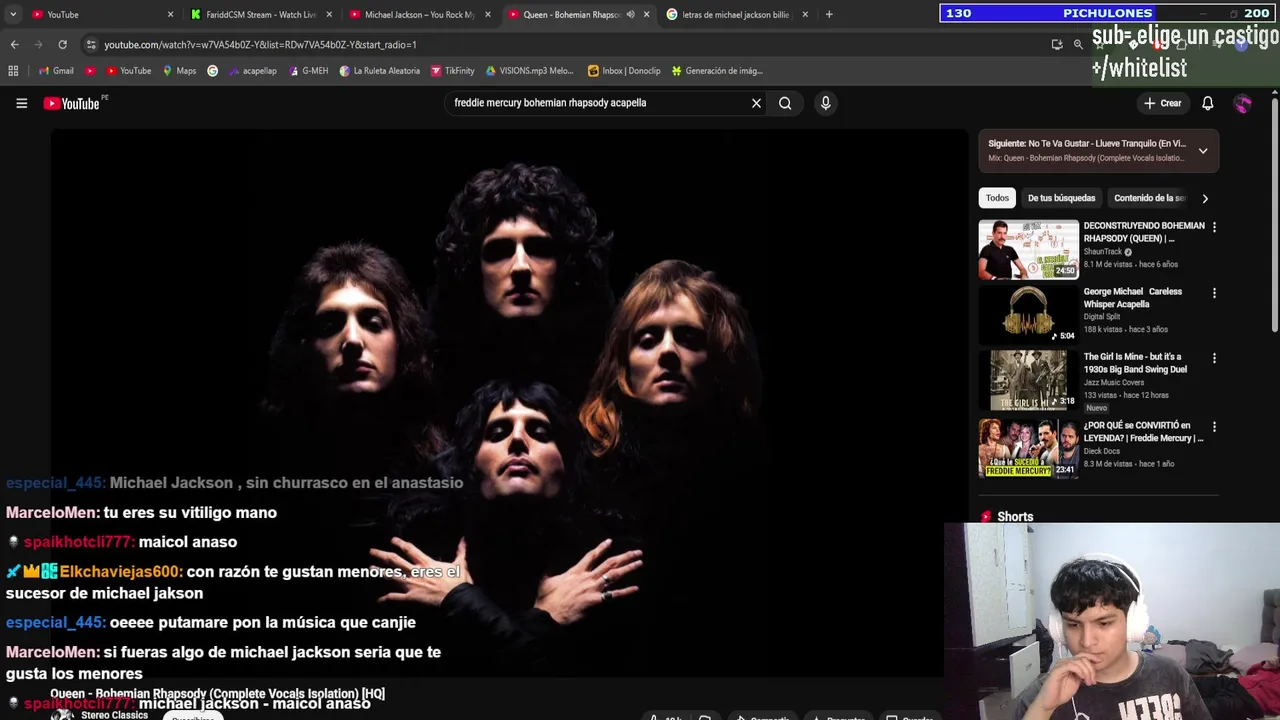
Task: Select the De tus búsquedas chip
Action: pyautogui.click(x=1061, y=198)
